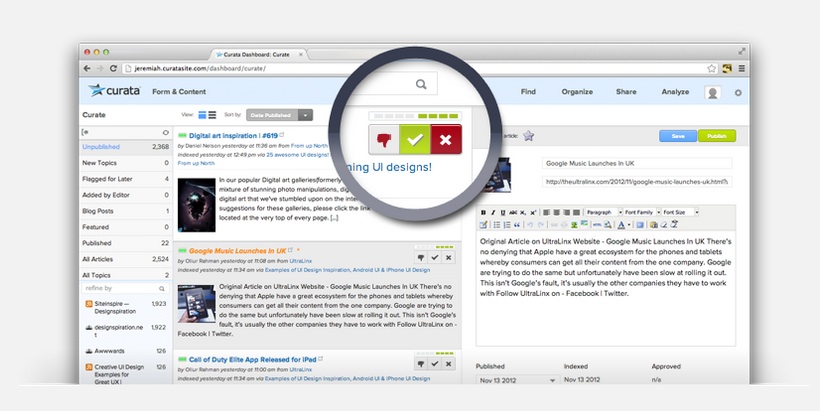Select All Articles in the sidebar
This screenshot has width=820, height=411.
(126, 259)
